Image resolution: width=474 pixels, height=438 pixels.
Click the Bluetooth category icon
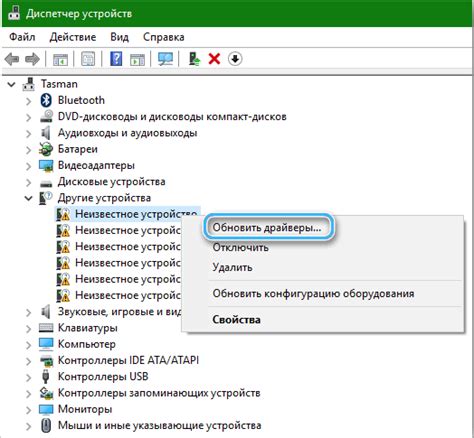tap(46, 100)
